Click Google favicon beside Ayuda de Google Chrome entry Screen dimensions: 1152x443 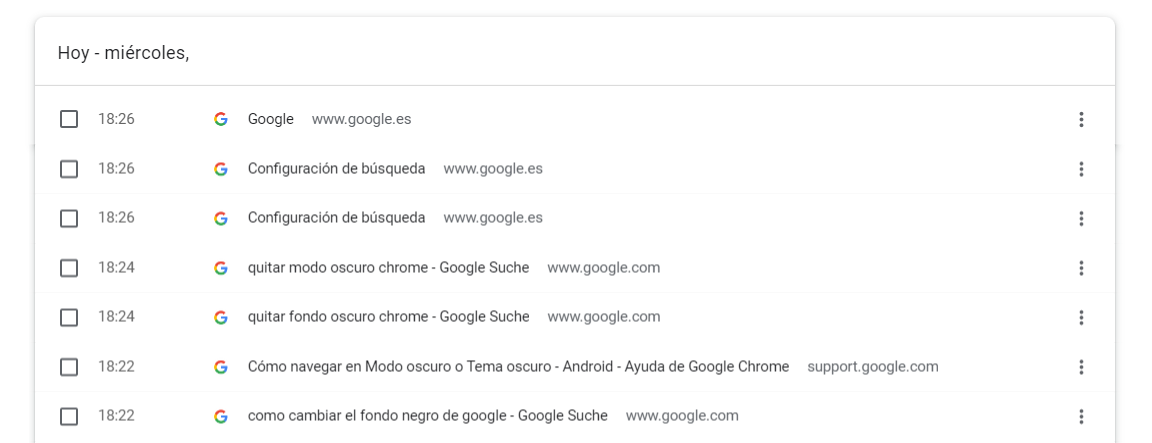(x=221, y=367)
